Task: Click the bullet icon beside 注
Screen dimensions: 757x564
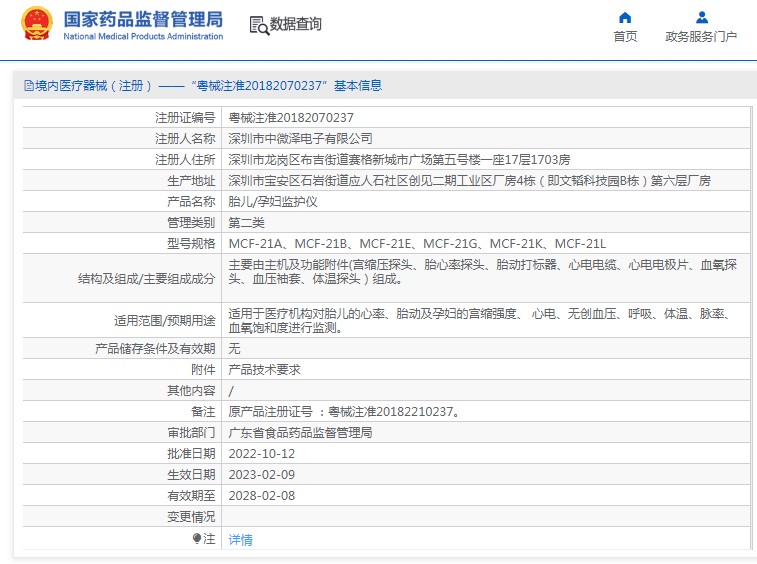Action: (x=197, y=539)
